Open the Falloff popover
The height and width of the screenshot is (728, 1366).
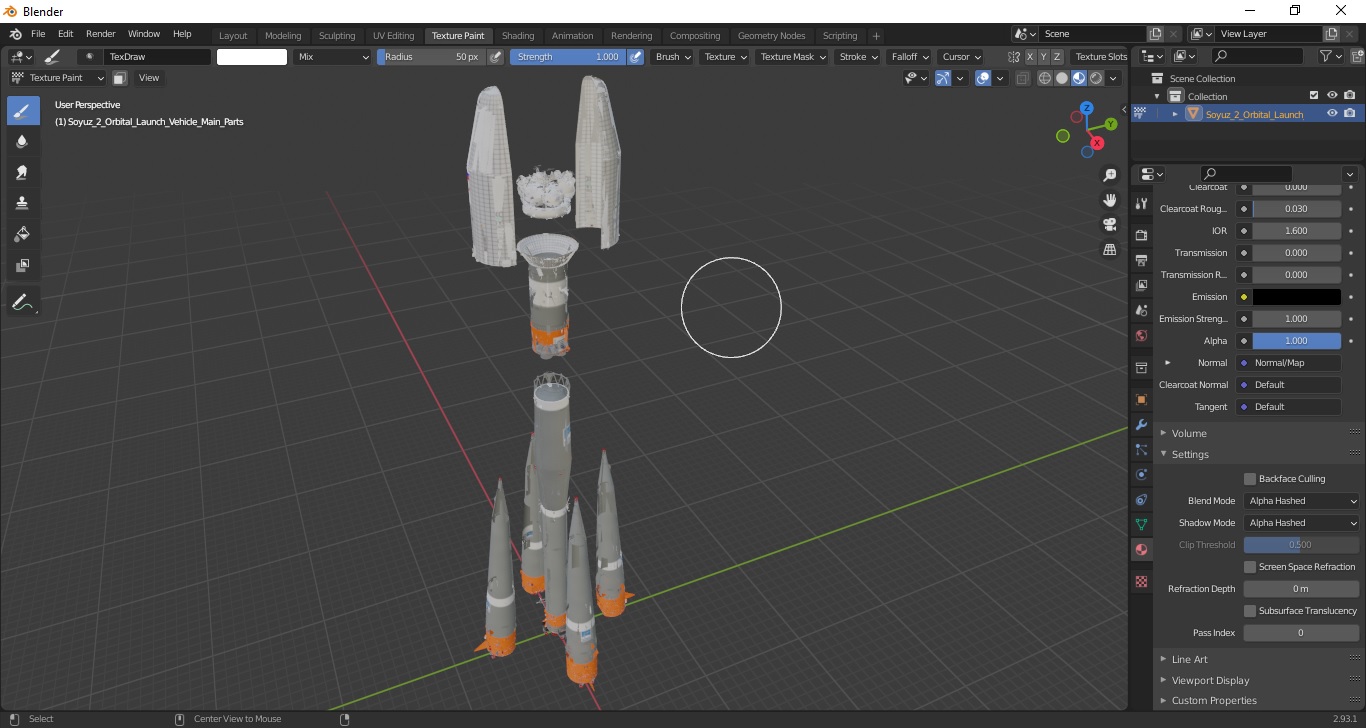coord(909,57)
